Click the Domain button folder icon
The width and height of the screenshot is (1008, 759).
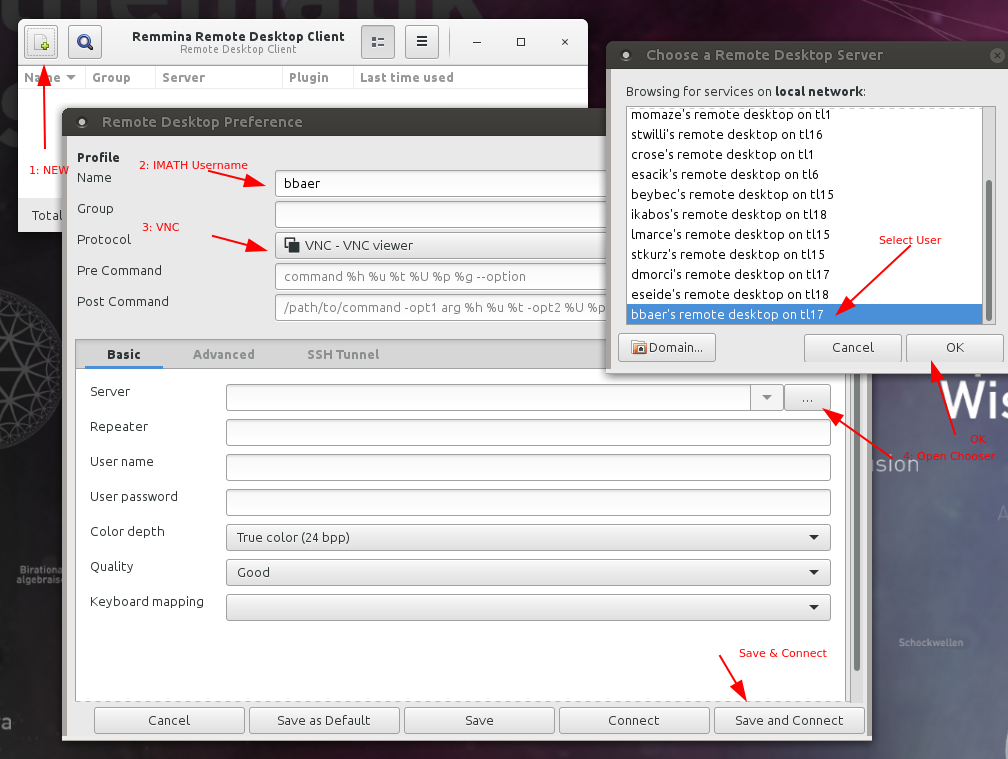point(639,348)
